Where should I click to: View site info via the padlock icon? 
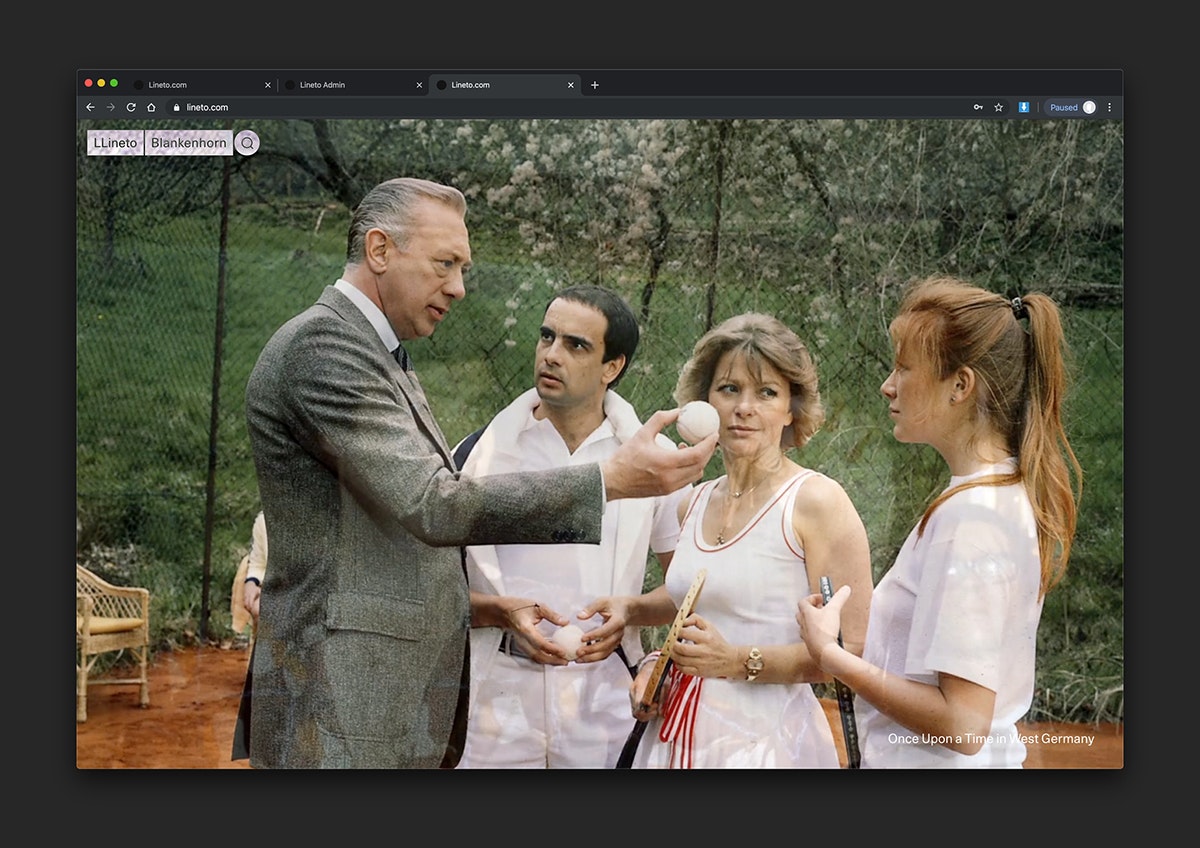click(x=176, y=107)
